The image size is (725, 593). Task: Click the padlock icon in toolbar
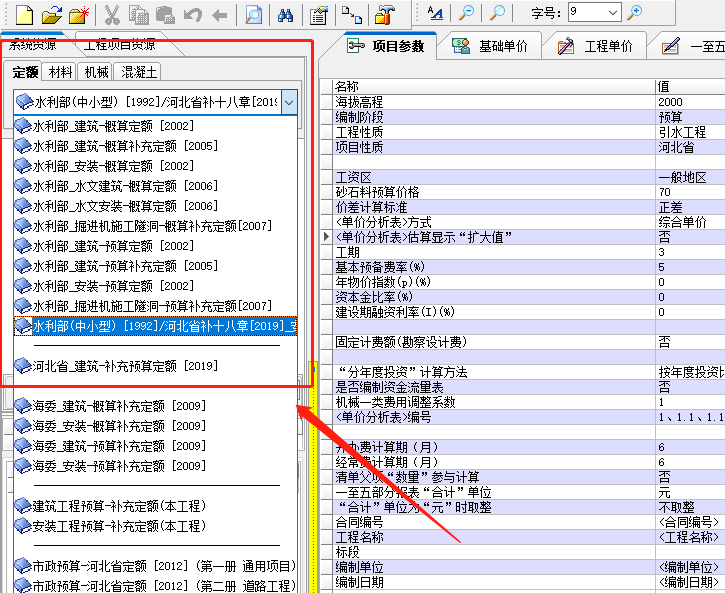coord(384,14)
